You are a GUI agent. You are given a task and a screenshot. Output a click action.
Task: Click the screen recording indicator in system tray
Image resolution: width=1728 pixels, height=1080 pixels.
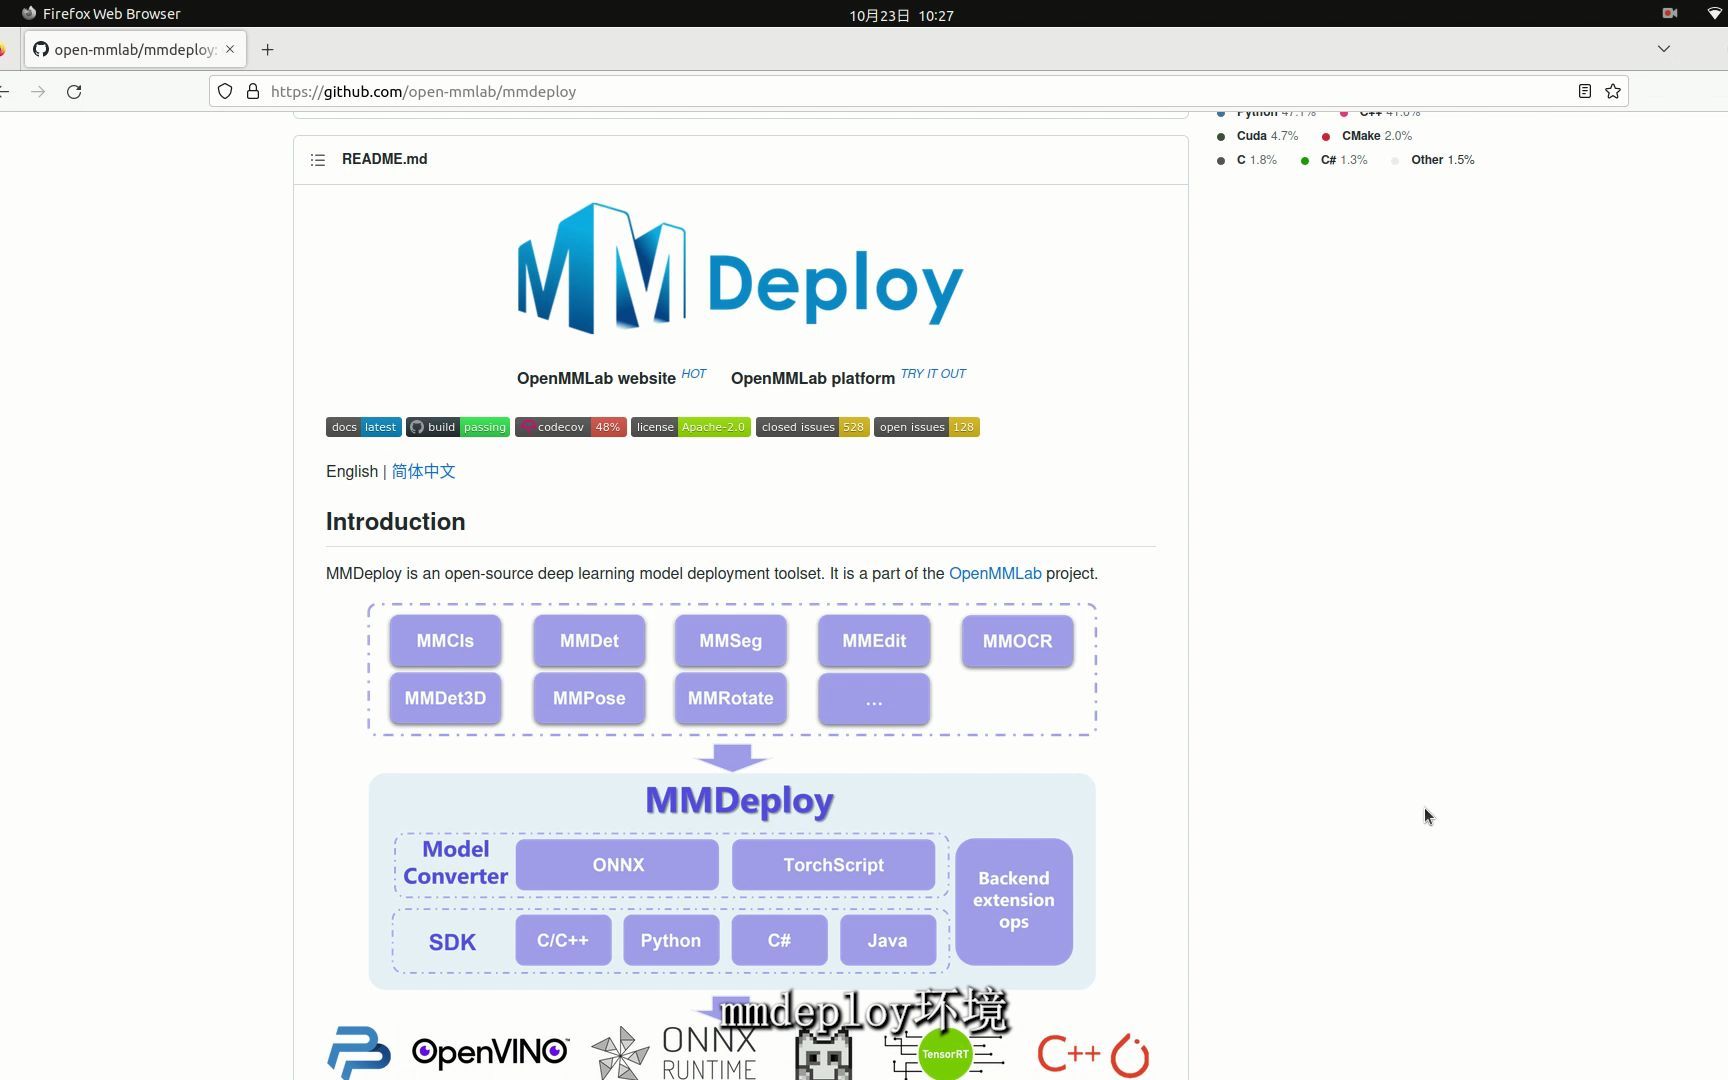pos(1669,13)
